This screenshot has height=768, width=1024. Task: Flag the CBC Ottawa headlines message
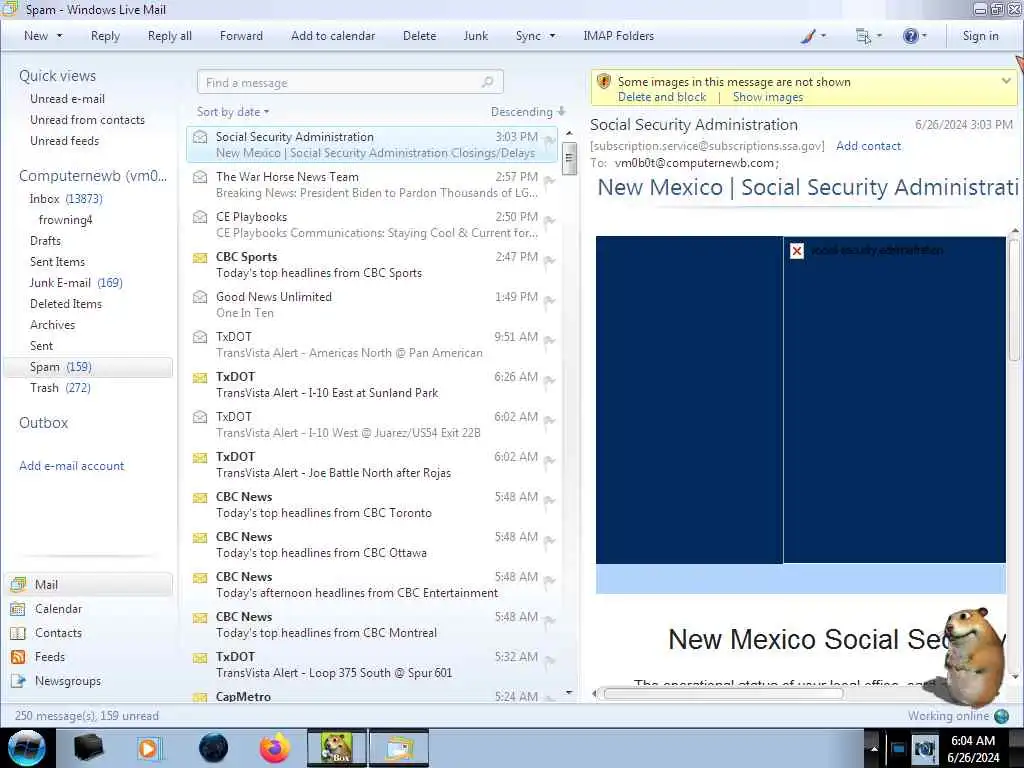pos(550,540)
